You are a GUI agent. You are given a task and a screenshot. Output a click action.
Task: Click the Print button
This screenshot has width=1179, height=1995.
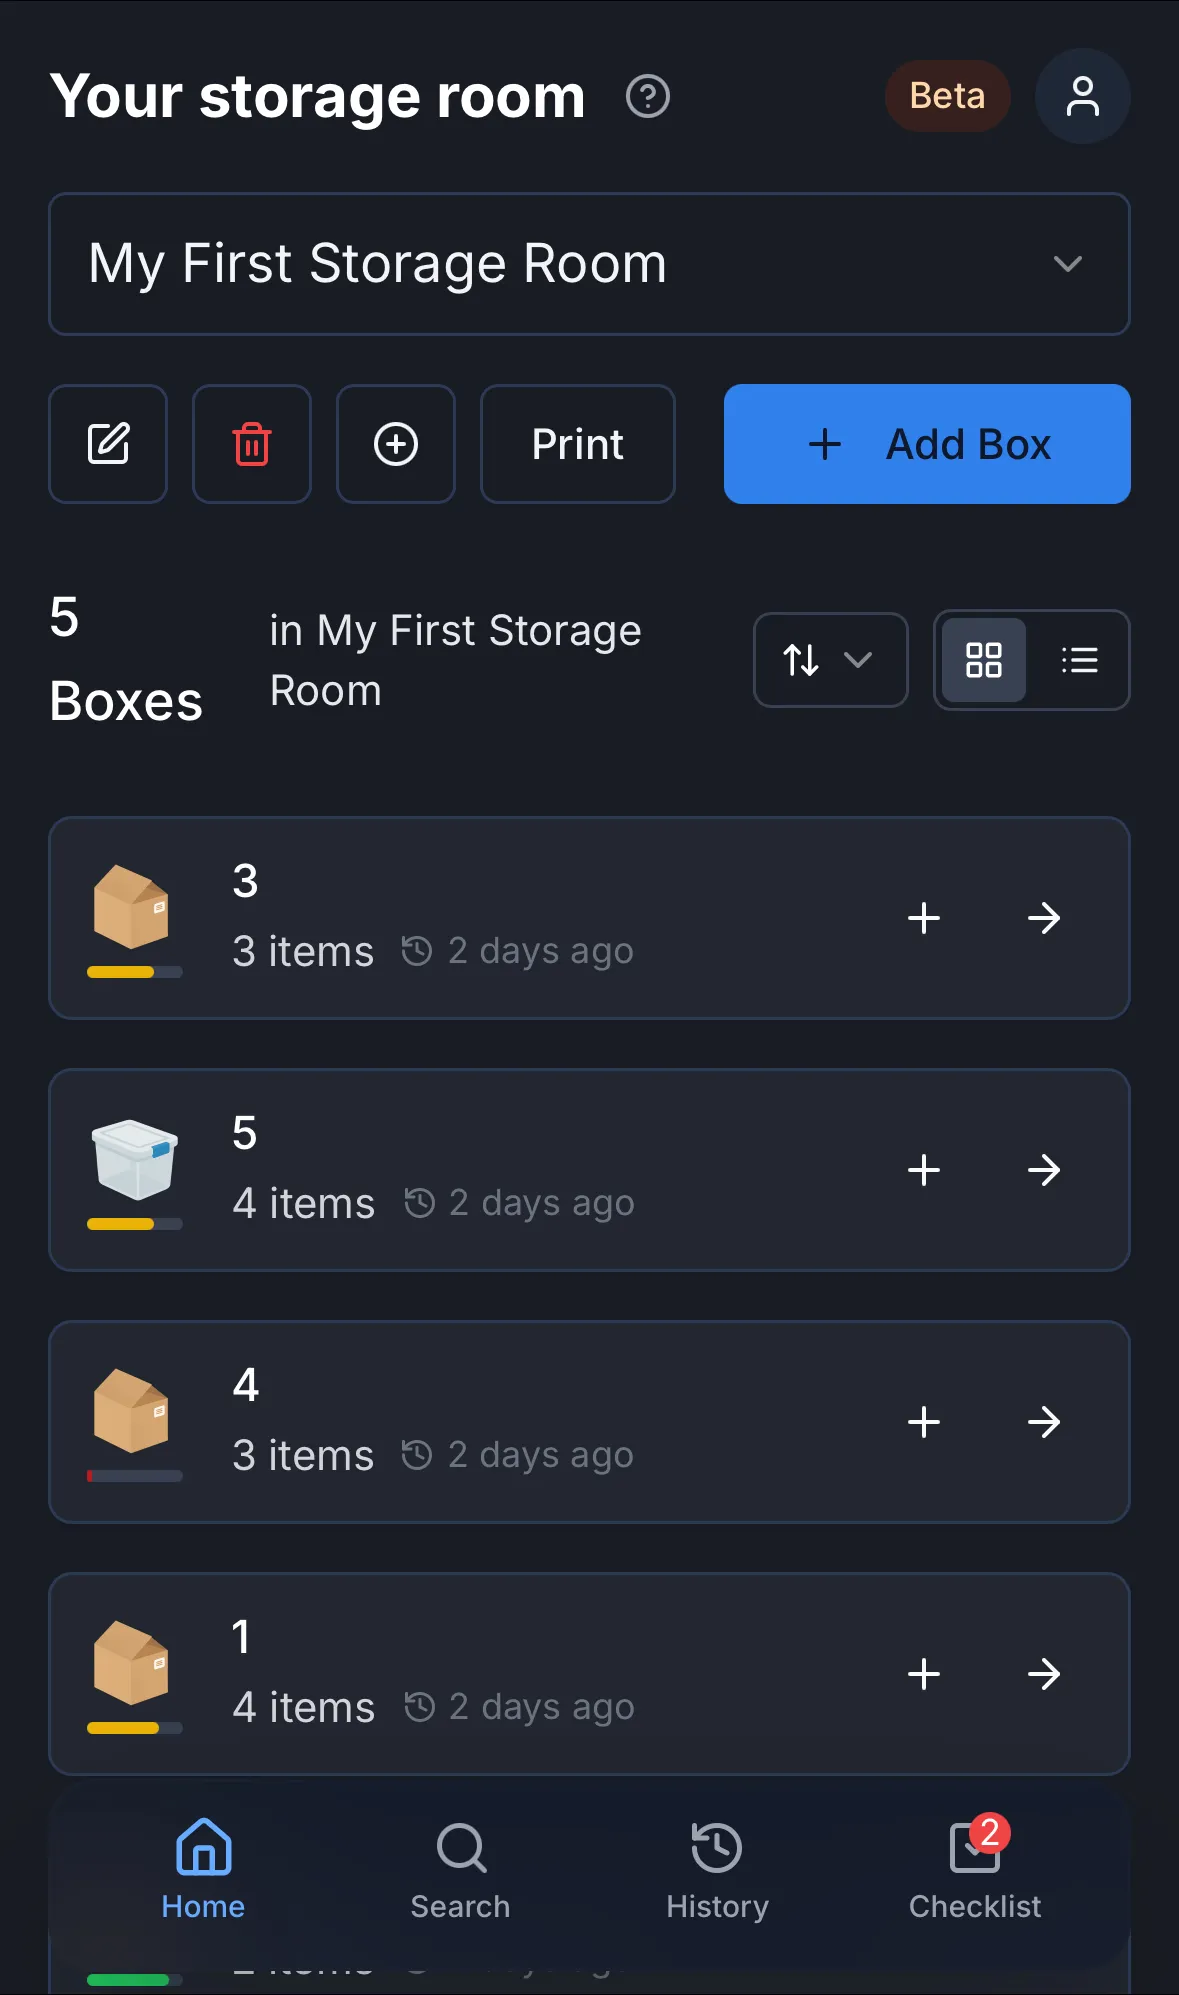click(x=578, y=444)
